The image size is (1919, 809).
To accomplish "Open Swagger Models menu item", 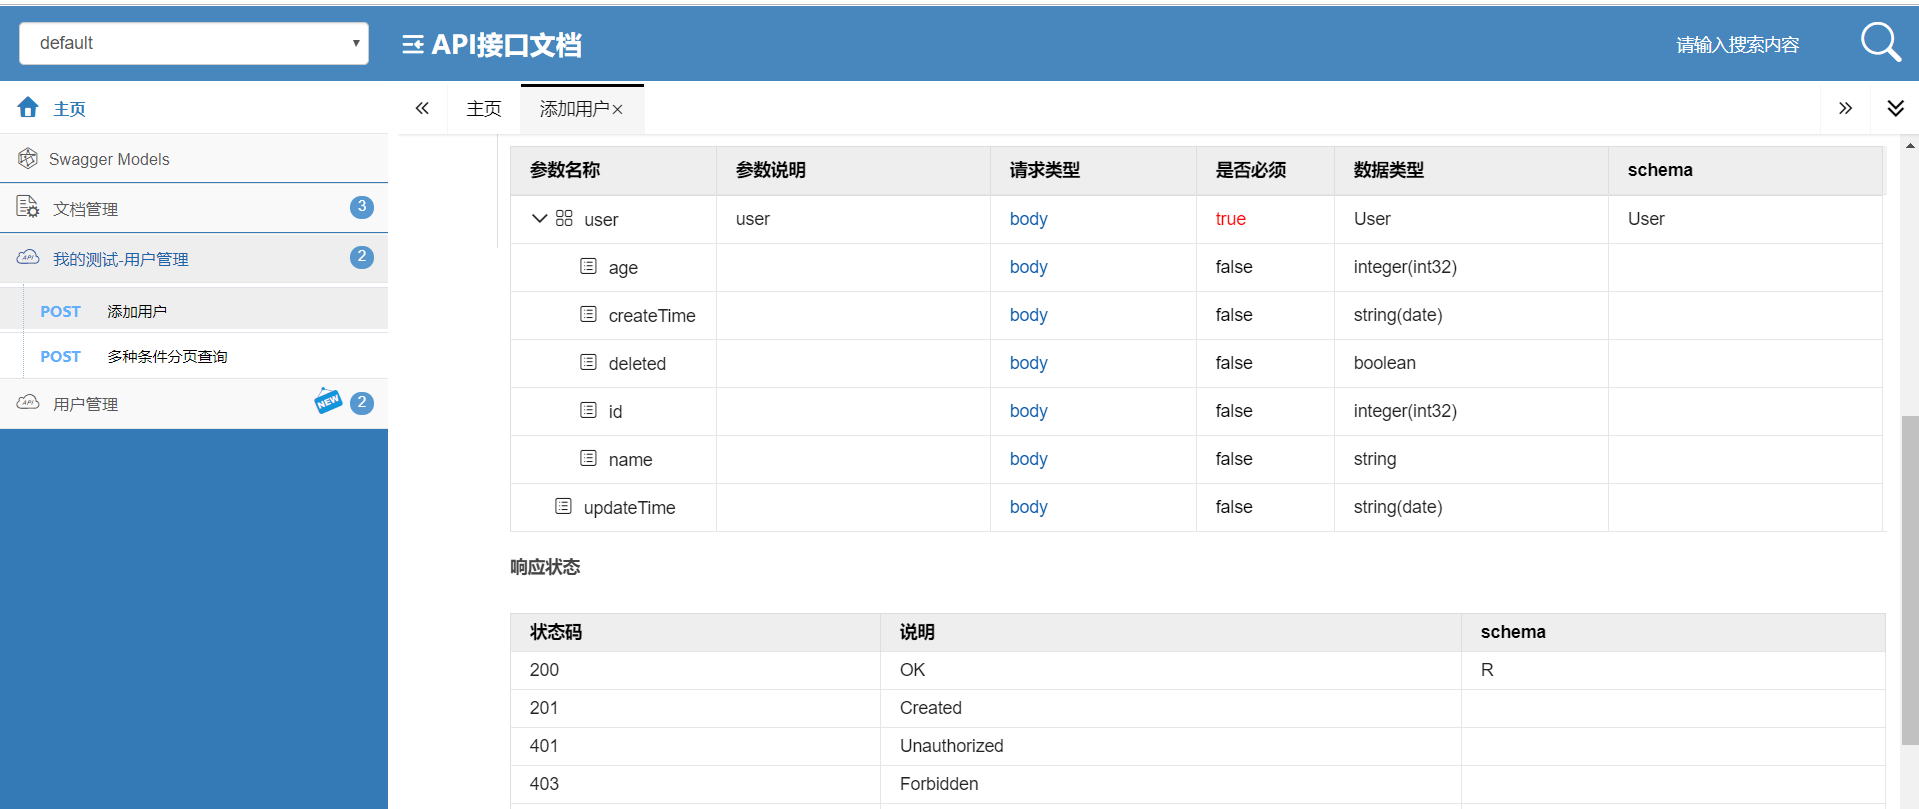I will coord(194,159).
